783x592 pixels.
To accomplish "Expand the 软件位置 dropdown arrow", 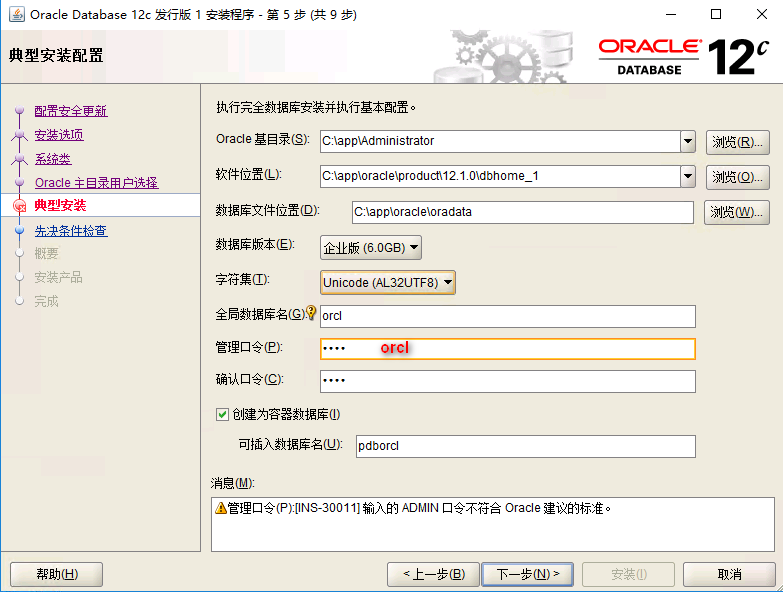I will click(x=688, y=176).
